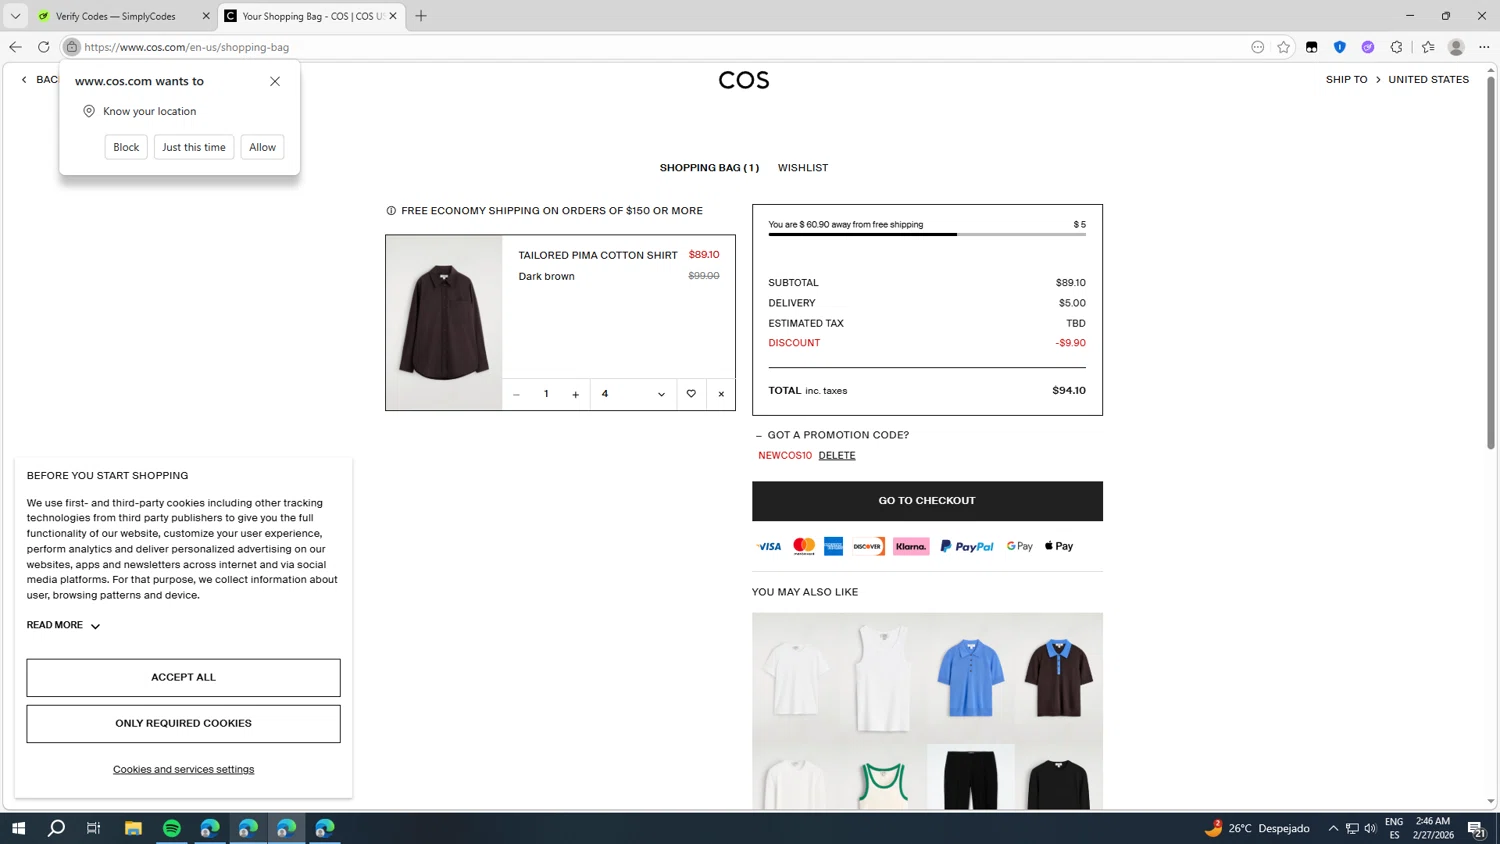Screen dimensions: 1500x844
Task: Open a new browser tab
Action: (x=421, y=16)
